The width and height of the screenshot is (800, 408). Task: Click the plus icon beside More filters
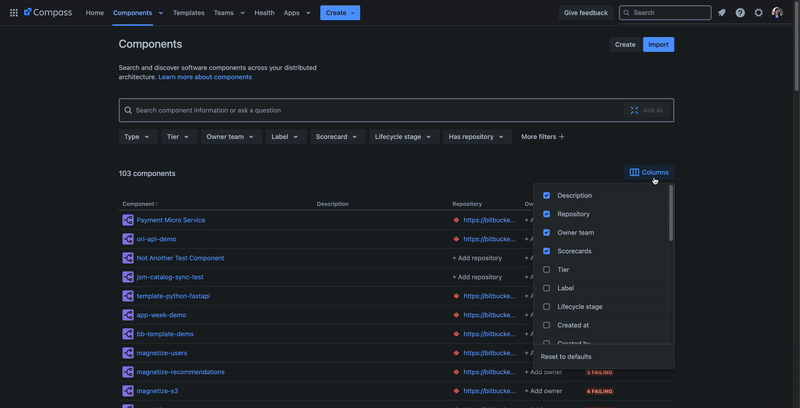(562, 137)
